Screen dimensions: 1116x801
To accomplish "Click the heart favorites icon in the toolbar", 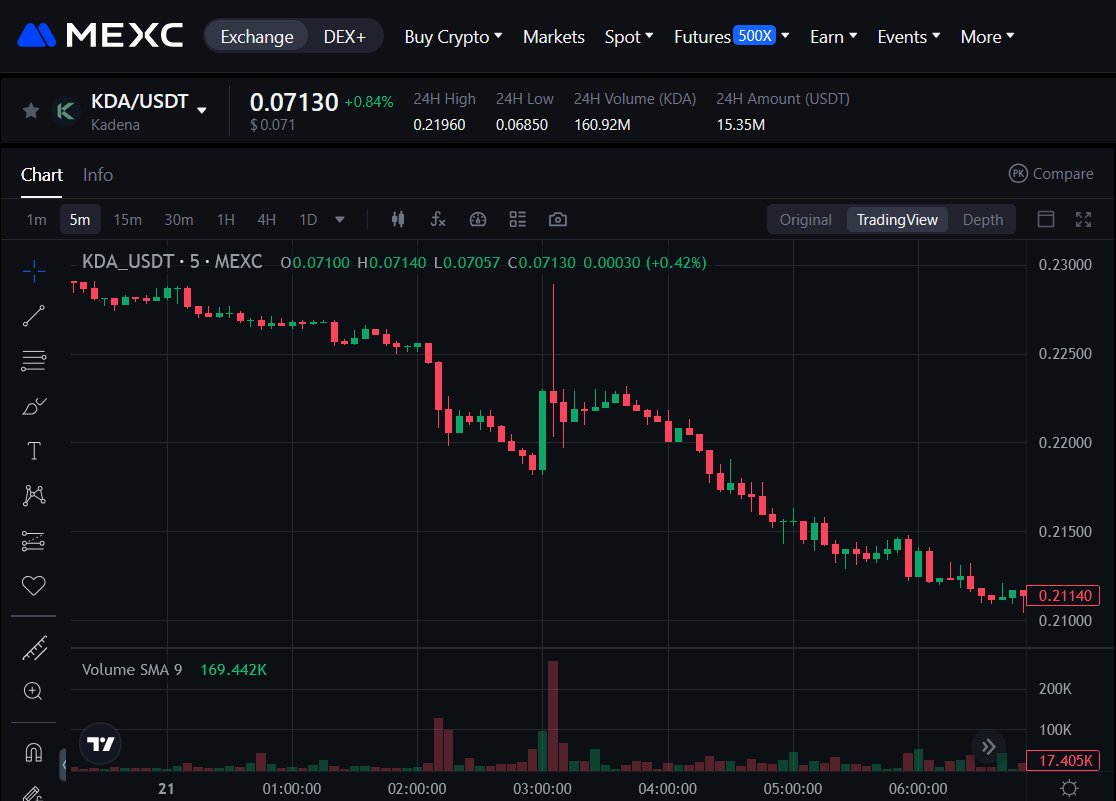I will [x=33, y=585].
